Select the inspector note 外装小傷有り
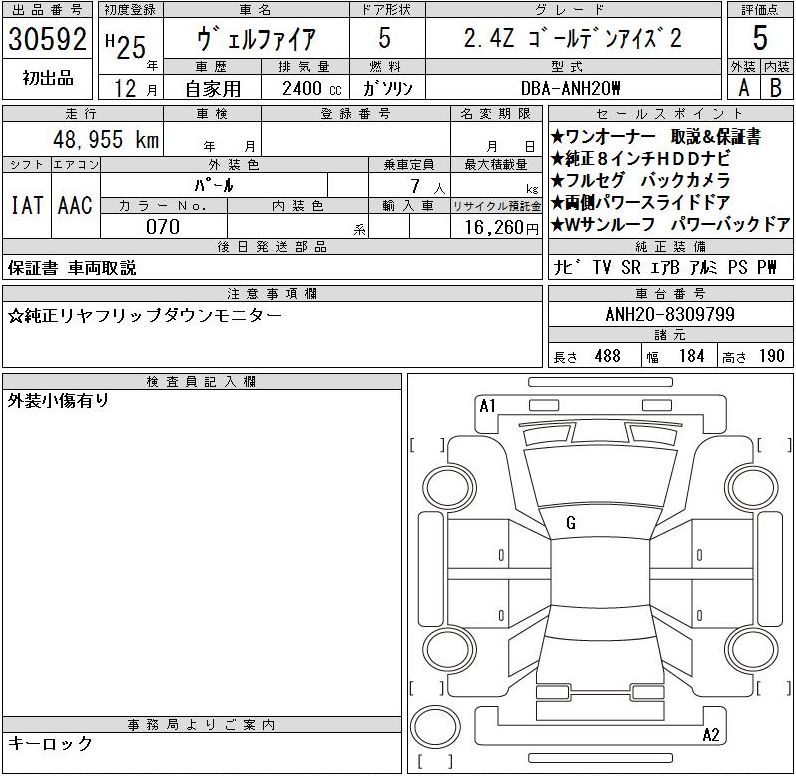Viewport: 796px width, 776px height. tap(59, 401)
